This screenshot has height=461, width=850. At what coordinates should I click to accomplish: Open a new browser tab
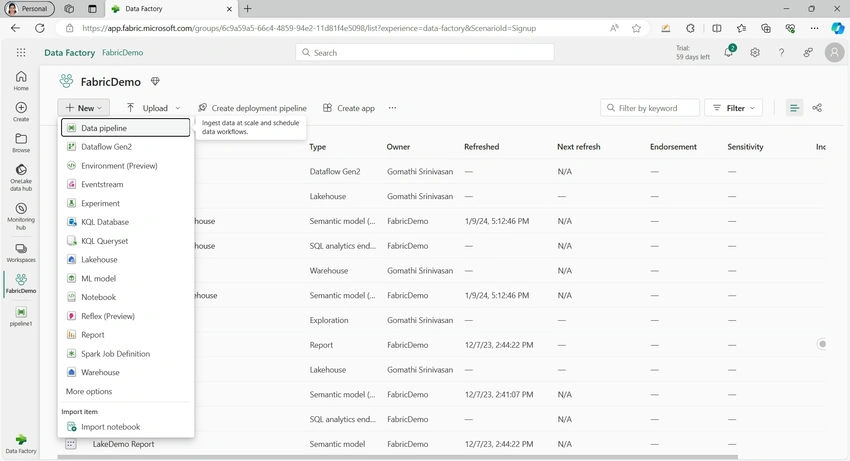click(247, 9)
